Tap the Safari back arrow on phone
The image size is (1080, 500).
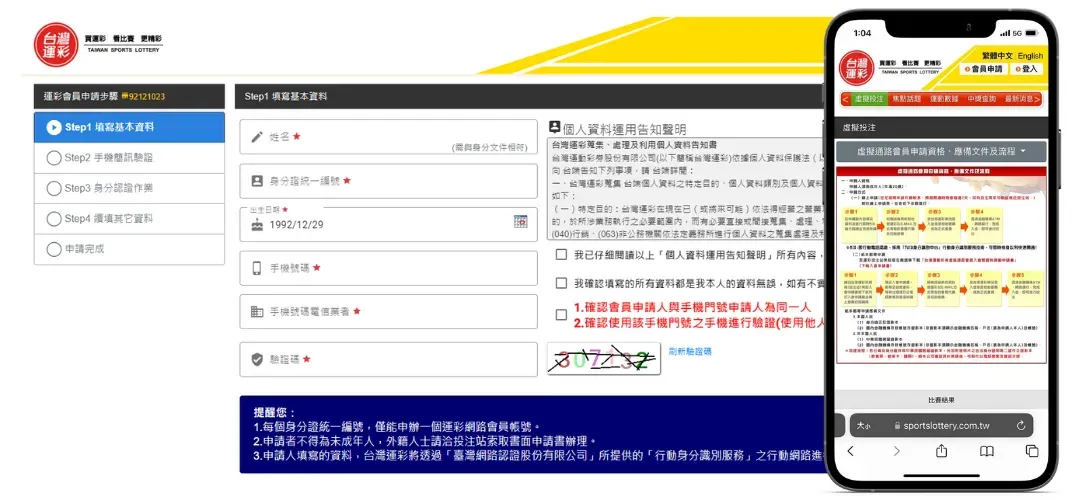pyautogui.click(x=850, y=451)
